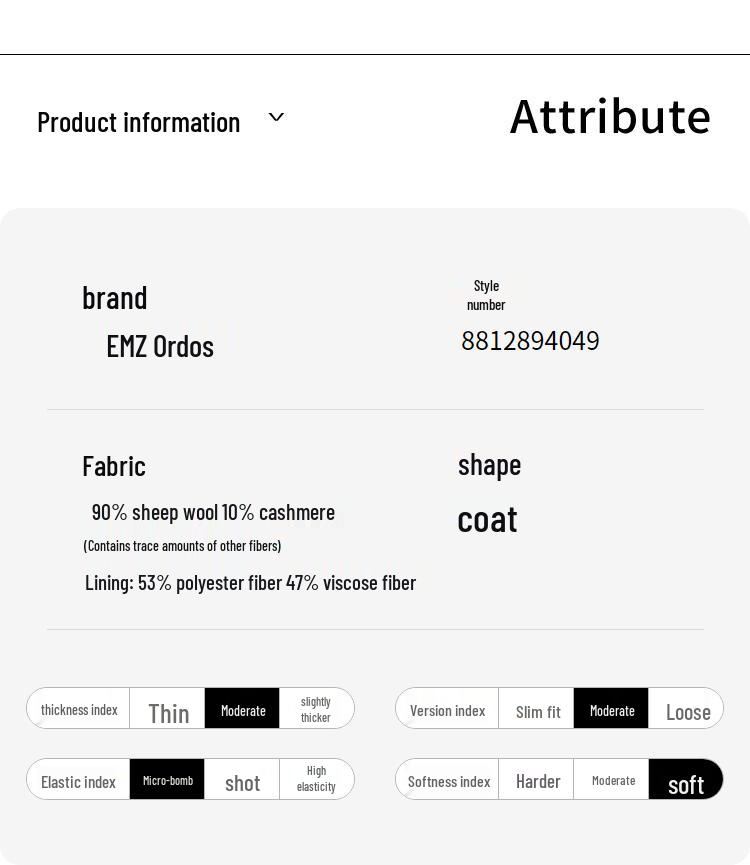
Task: Select Thin thickness option
Action: (168, 710)
